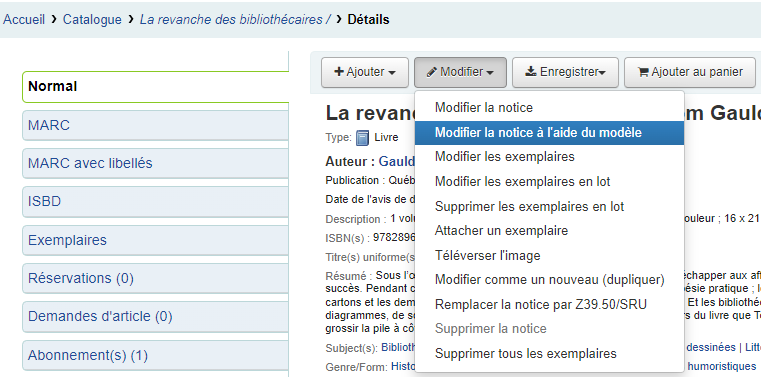Open the Enregistrer dropdown caret
The width and height of the screenshot is (761, 377).
pyautogui.click(x=602, y=73)
